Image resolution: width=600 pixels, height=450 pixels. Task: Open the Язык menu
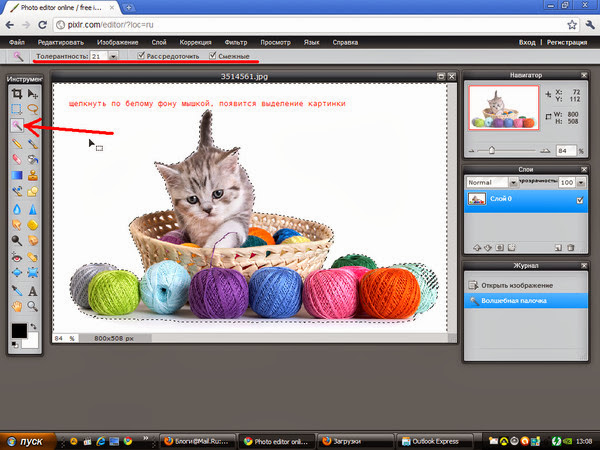tap(311, 42)
